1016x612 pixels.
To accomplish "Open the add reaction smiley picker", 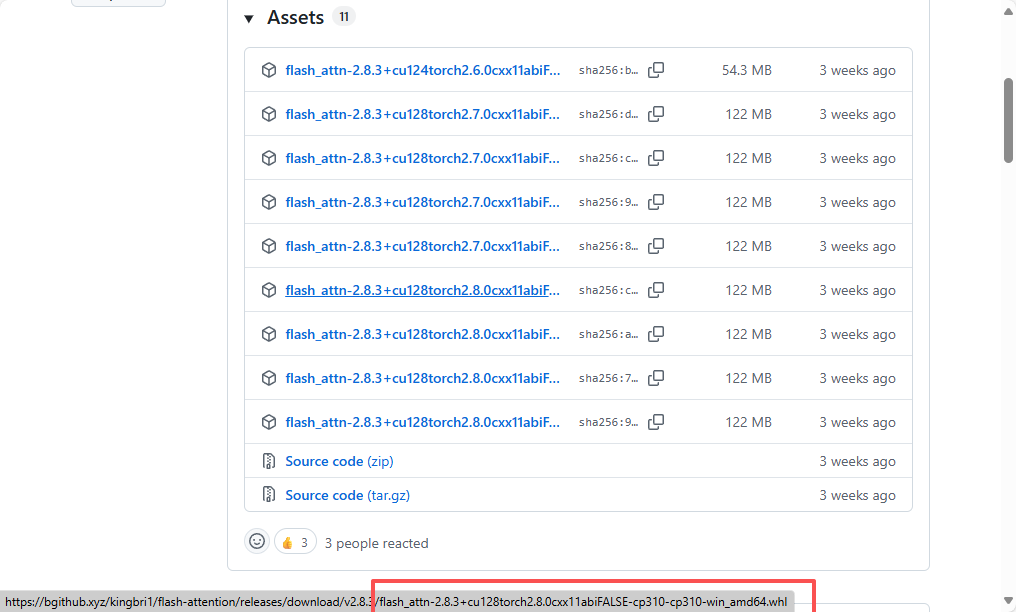I will [257, 541].
